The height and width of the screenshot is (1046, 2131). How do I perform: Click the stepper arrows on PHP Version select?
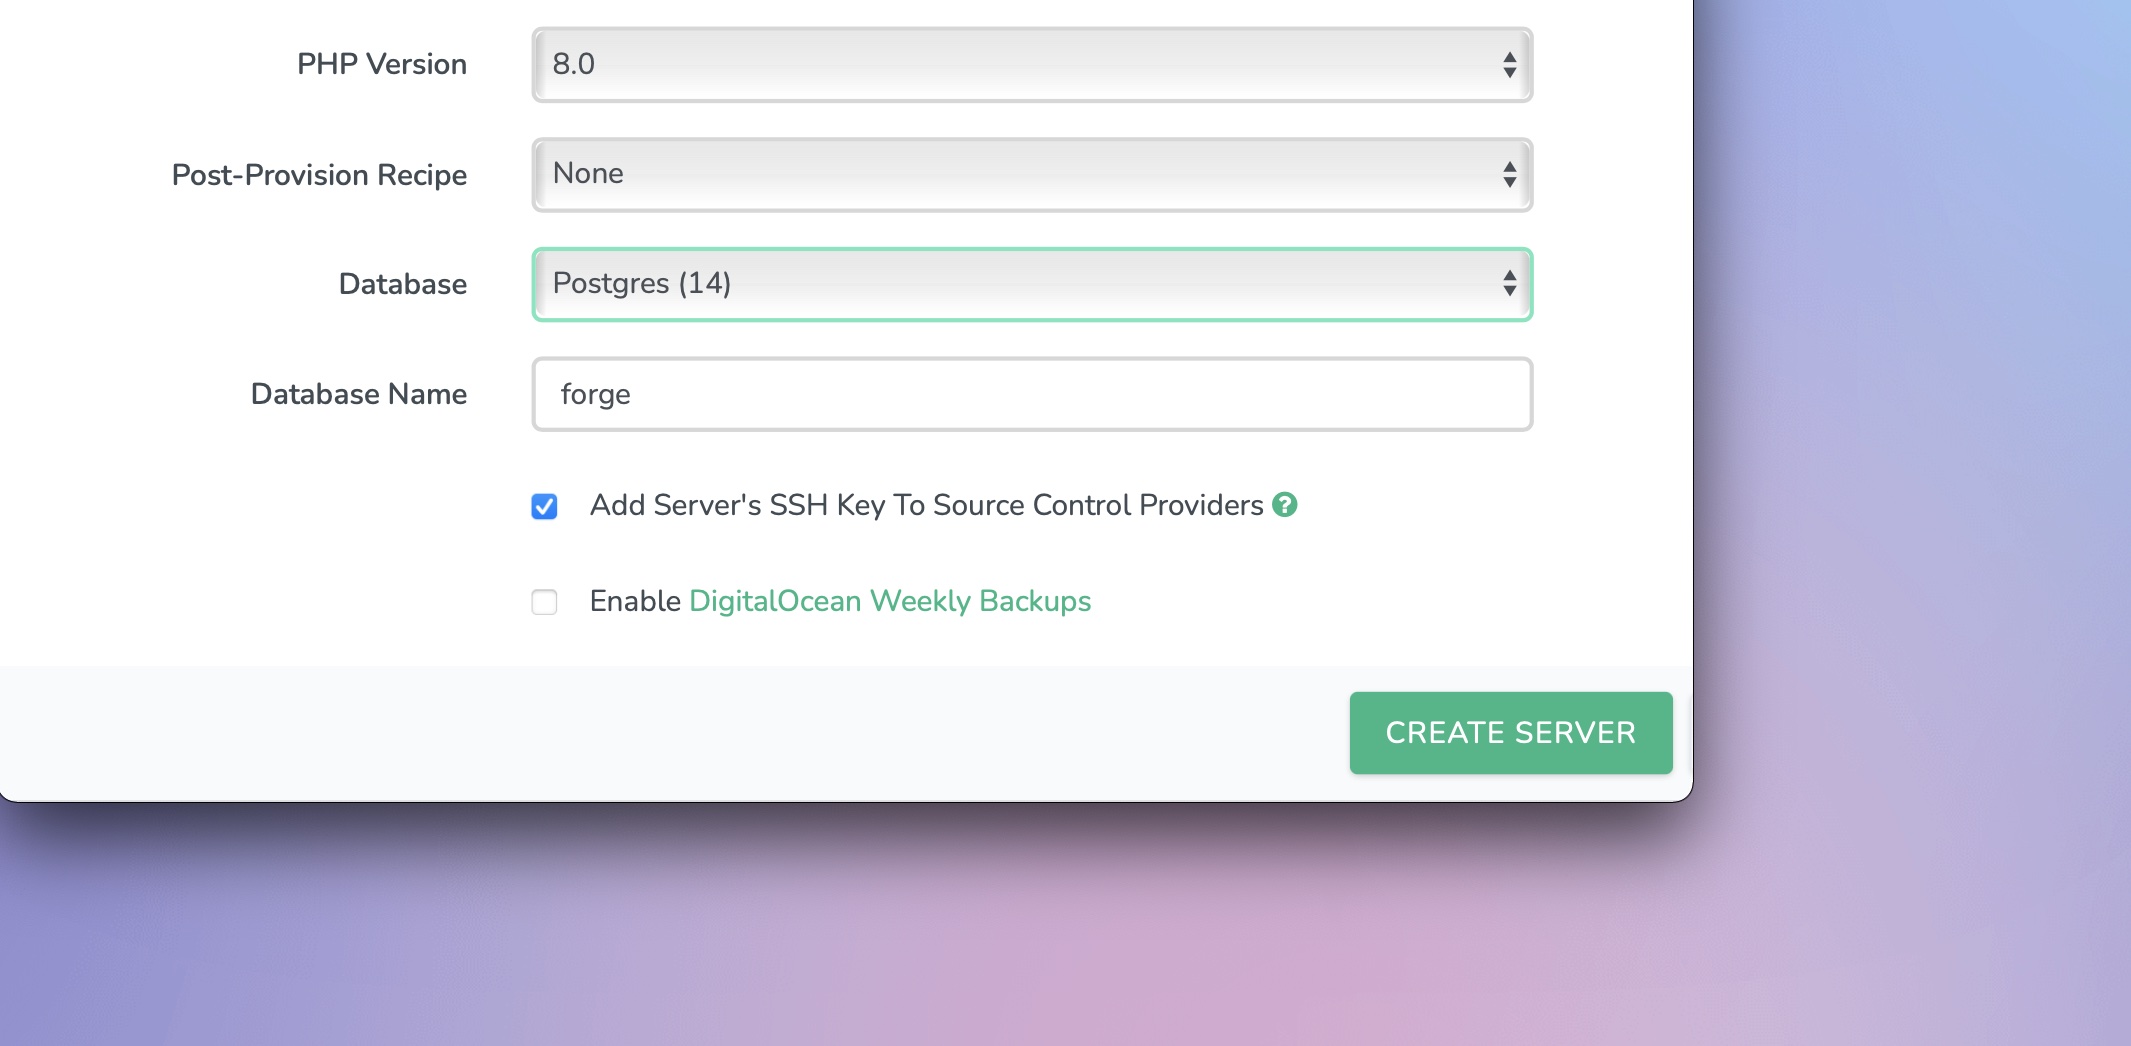(x=1508, y=64)
